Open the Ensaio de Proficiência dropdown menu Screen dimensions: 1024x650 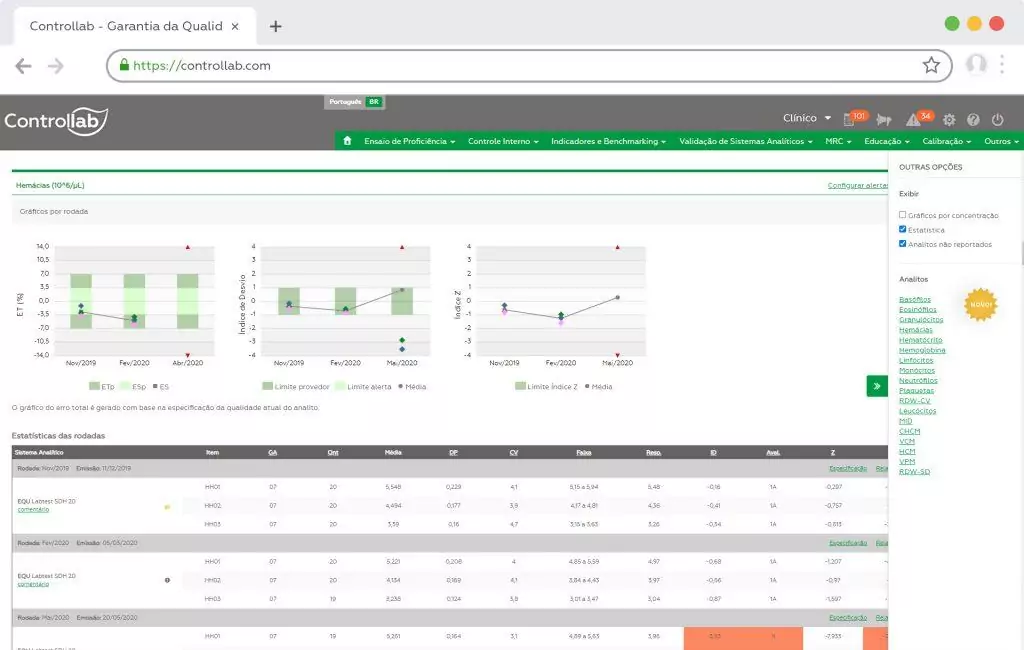409,141
